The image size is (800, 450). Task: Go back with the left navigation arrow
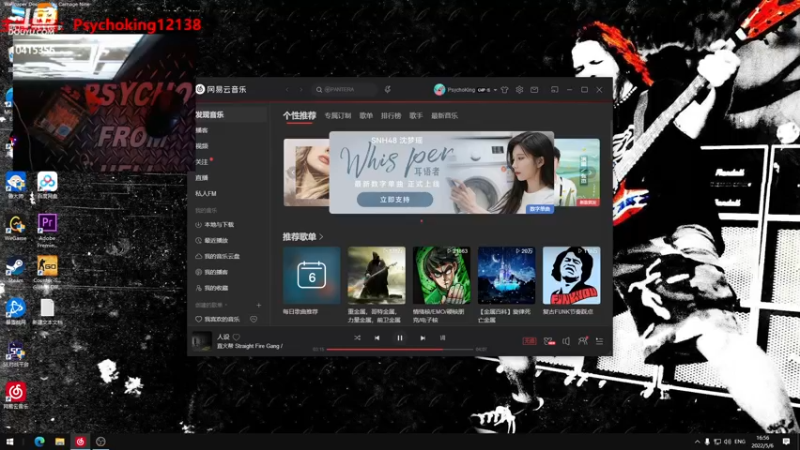click(x=287, y=90)
